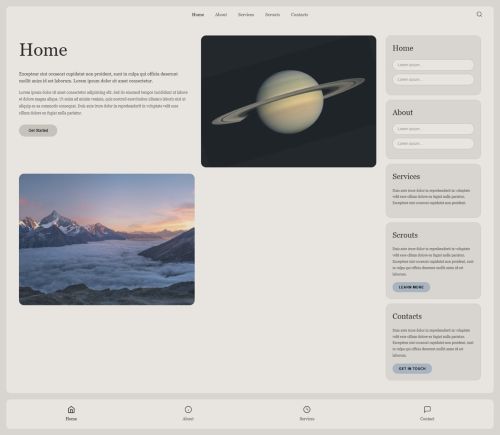Tap the Home icon in bottom bar

tap(71, 409)
